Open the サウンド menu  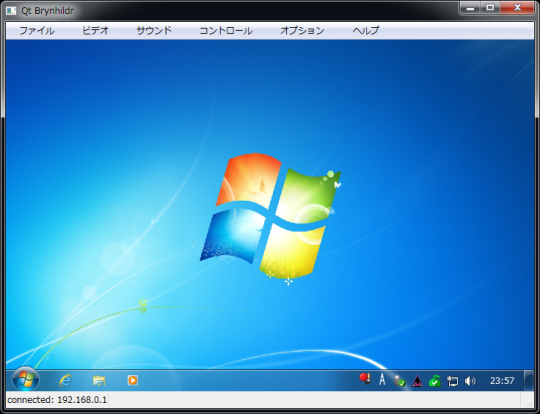pos(154,31)
